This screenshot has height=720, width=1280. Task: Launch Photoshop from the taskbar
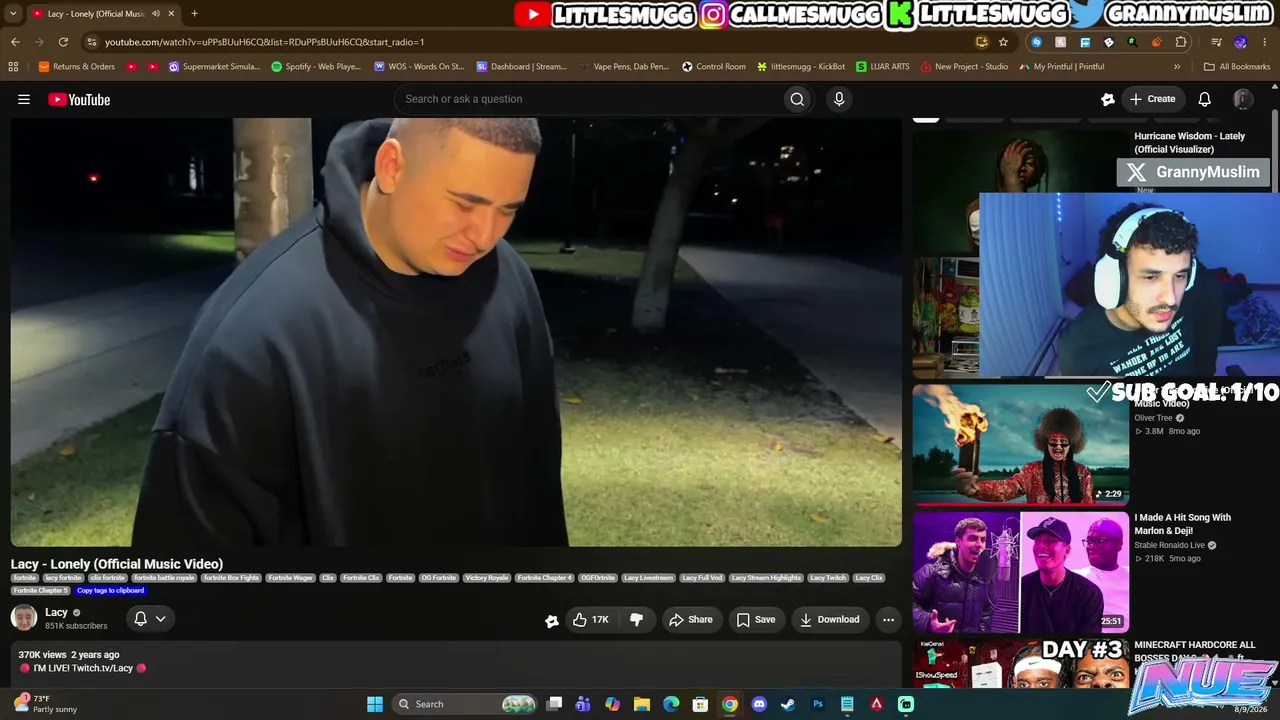point(818,704)
